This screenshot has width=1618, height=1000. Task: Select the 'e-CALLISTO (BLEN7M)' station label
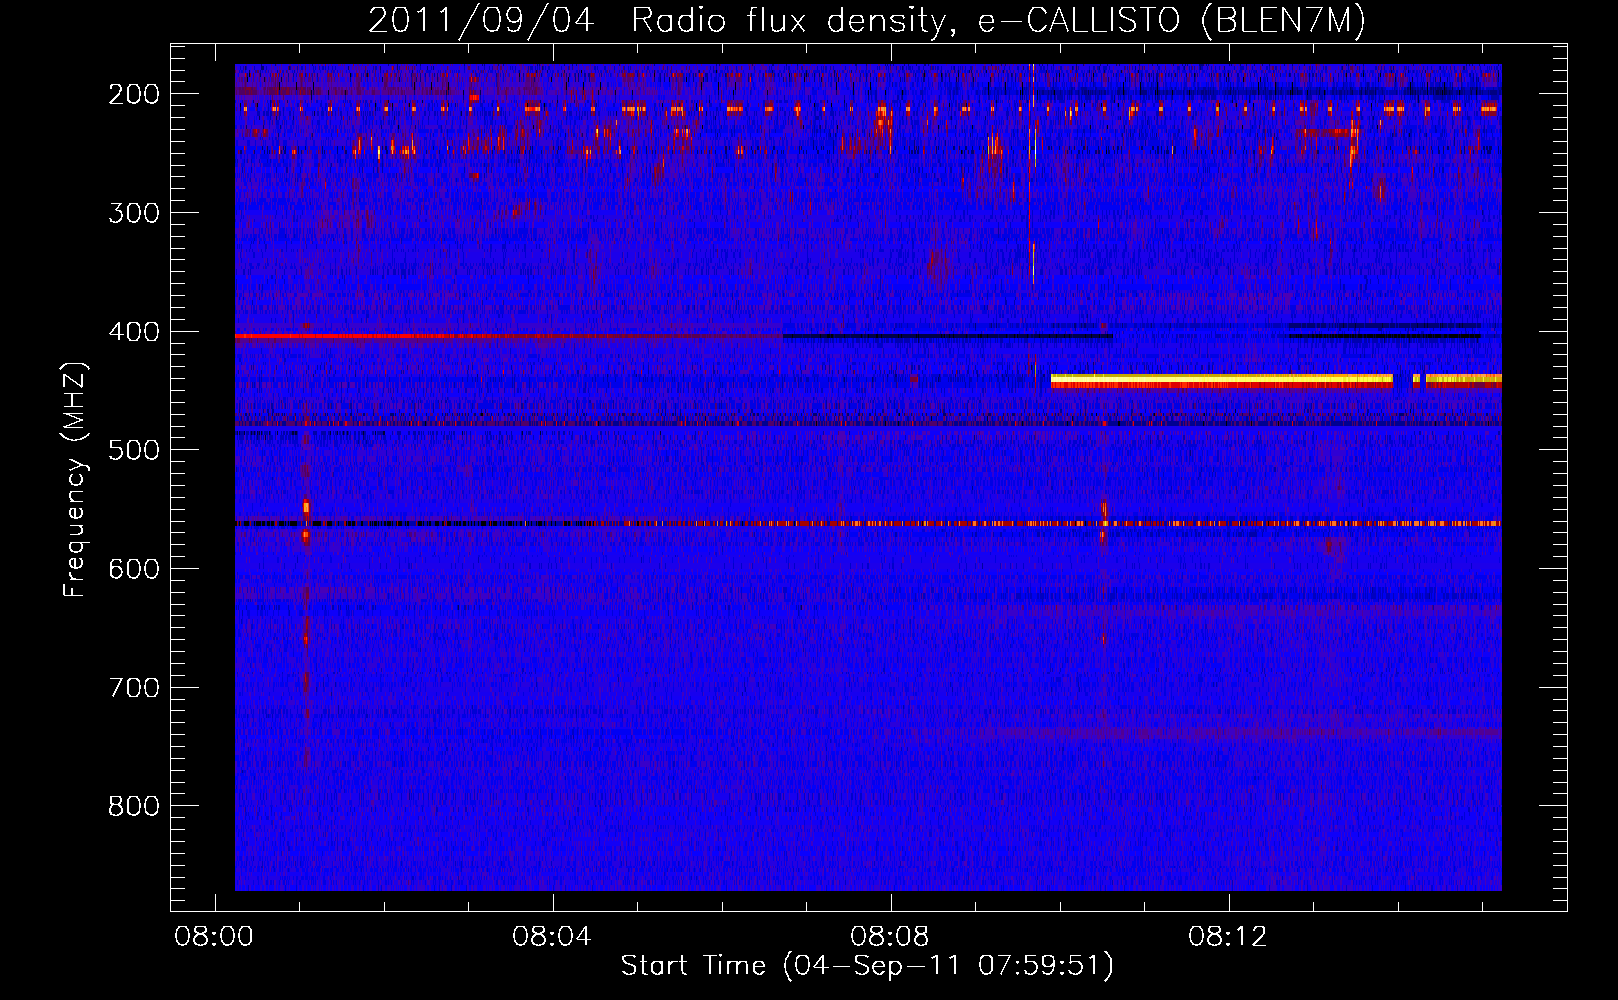click(1171, 21)
